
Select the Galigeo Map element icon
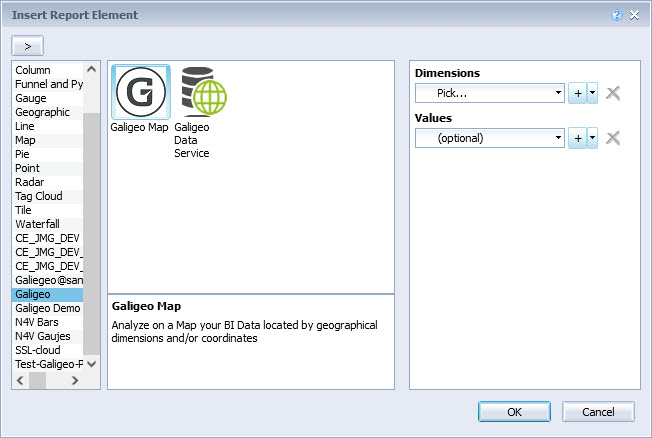[141, 92]
